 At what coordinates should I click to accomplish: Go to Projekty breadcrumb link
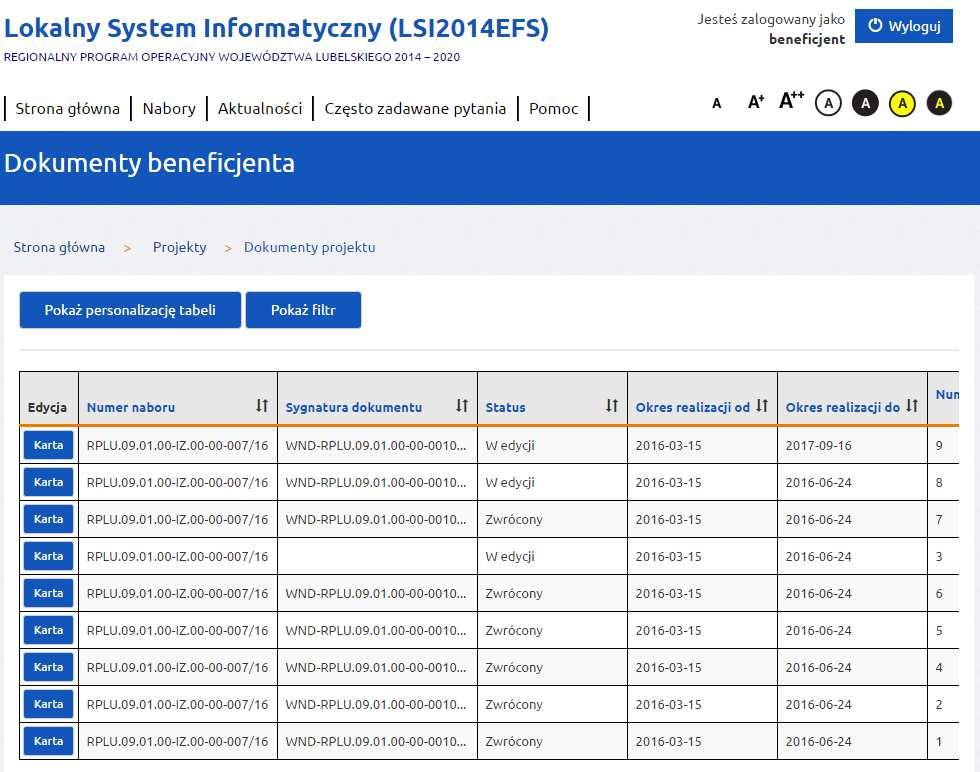pos(179,248)
